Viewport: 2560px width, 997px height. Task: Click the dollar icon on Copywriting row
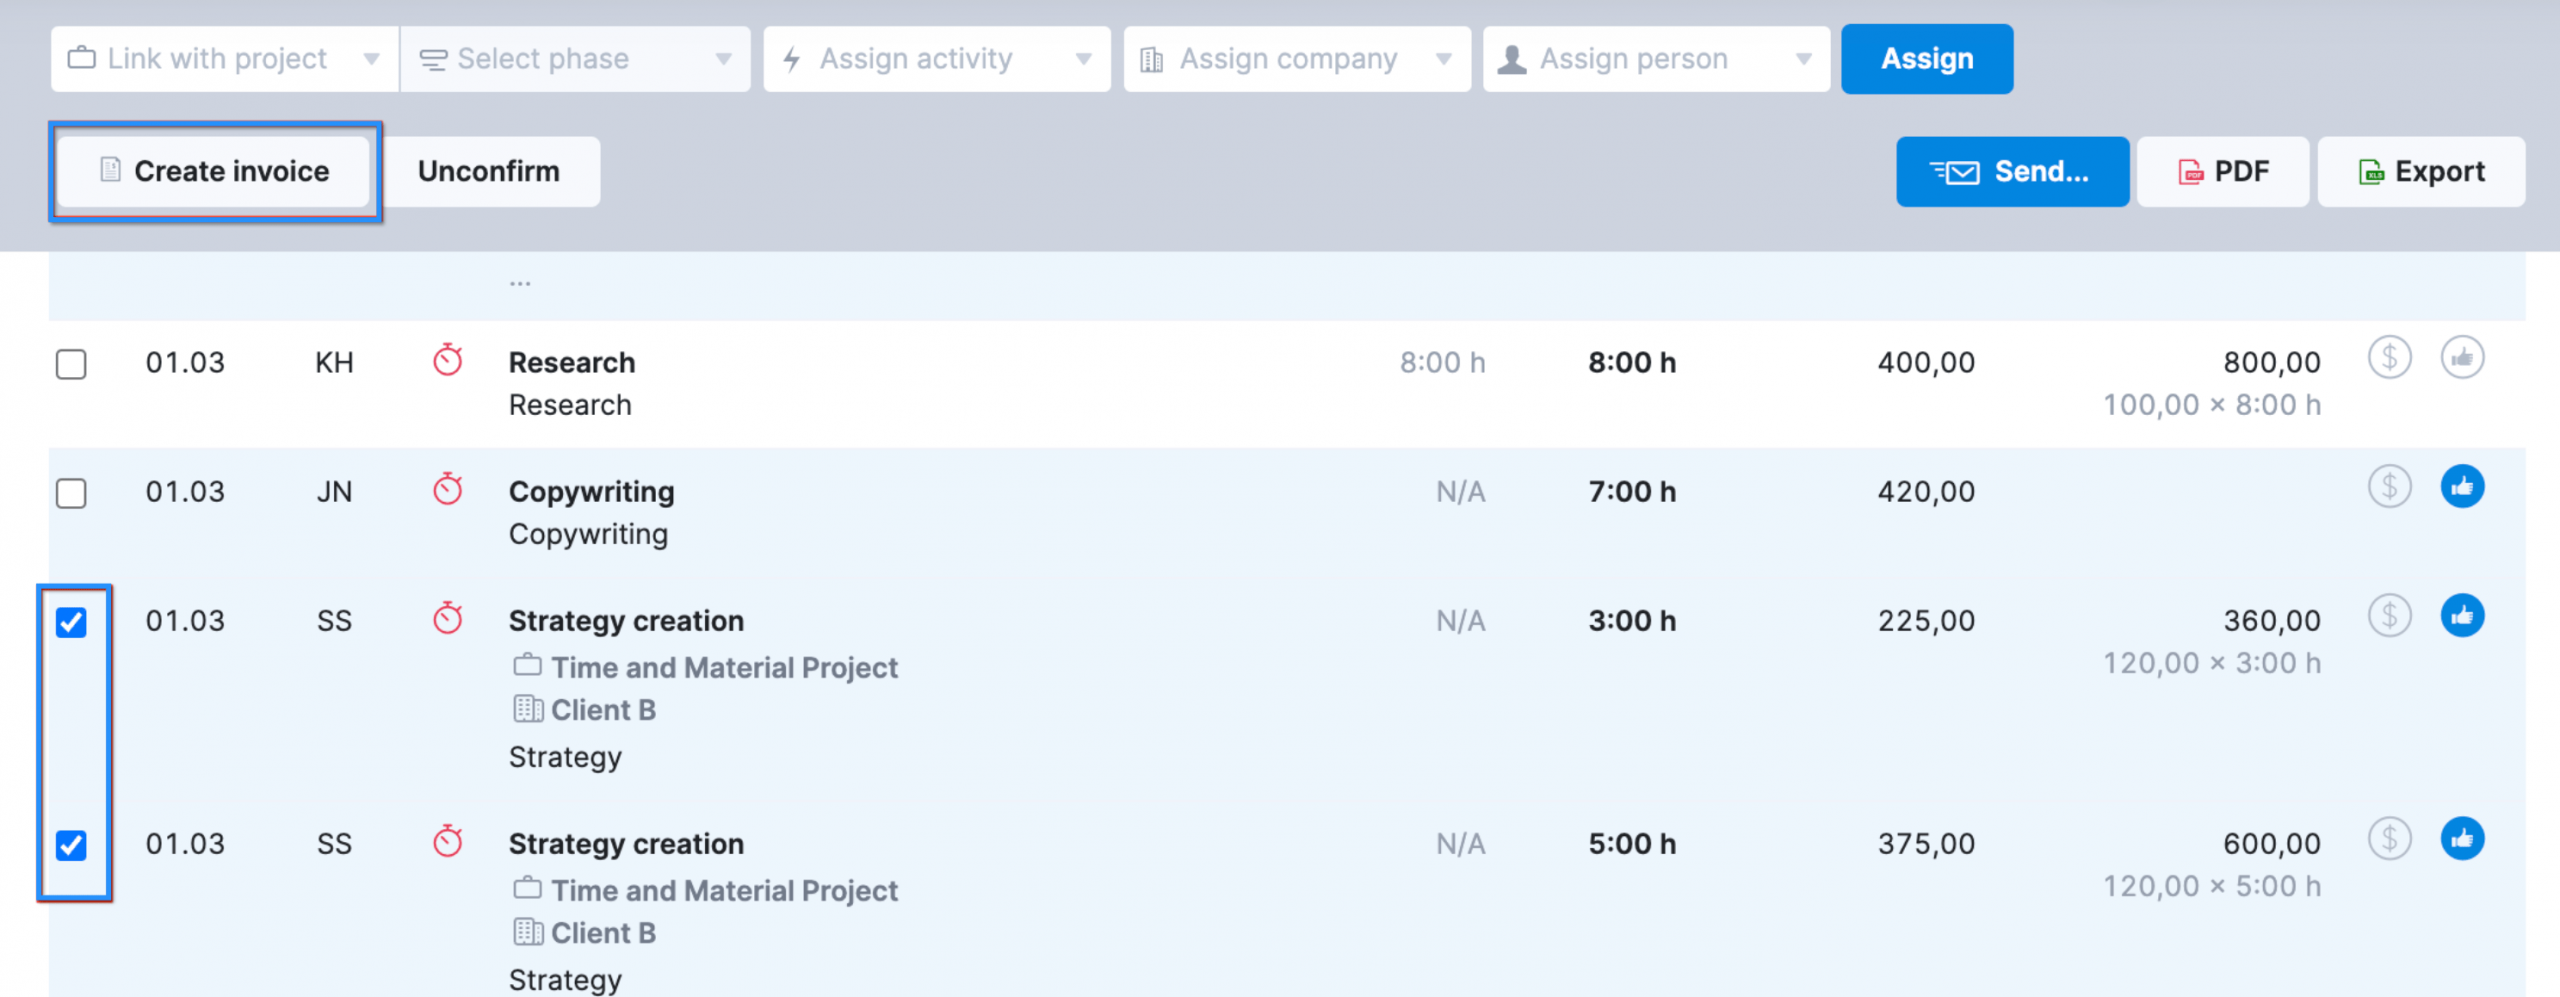2389,487
